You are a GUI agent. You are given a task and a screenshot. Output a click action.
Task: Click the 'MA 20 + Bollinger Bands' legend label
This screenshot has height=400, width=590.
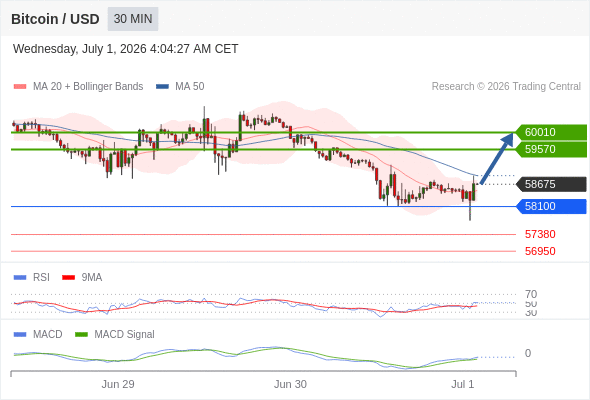pyautogui.click(x=88, y=87)
